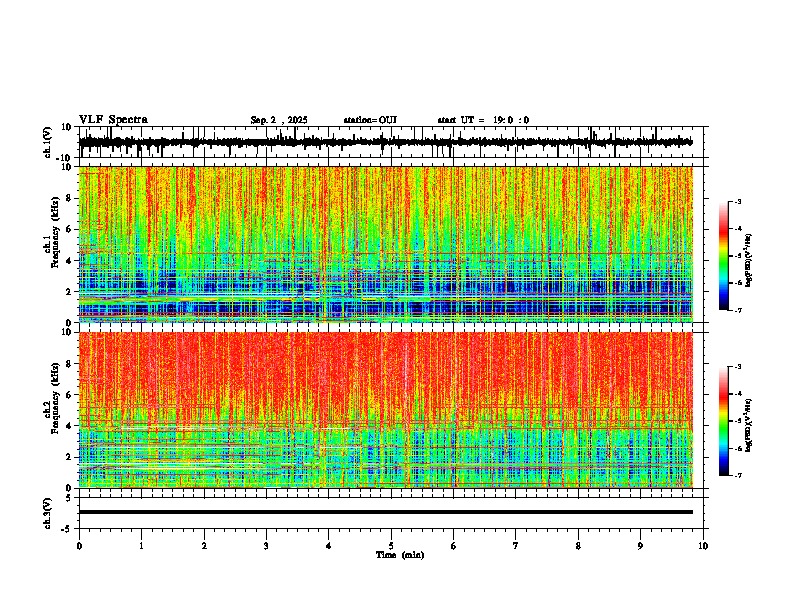Click the ch.1 spectrogram plot

point(386,244)
